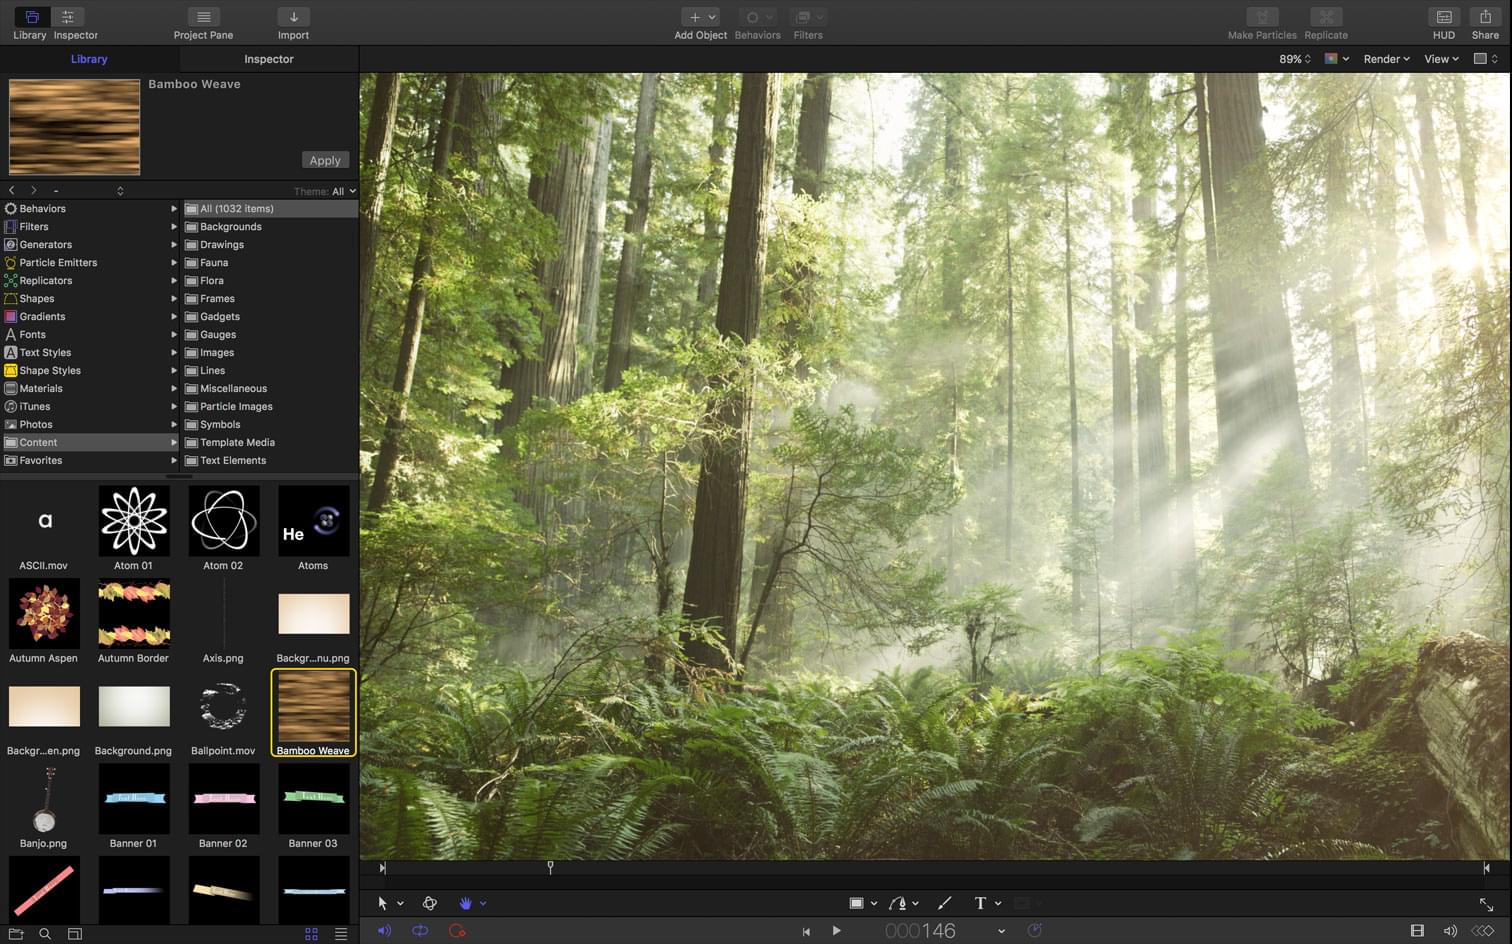1512x944 pixels.
Task: Open the HUD window
Action: coord(1444,17)
